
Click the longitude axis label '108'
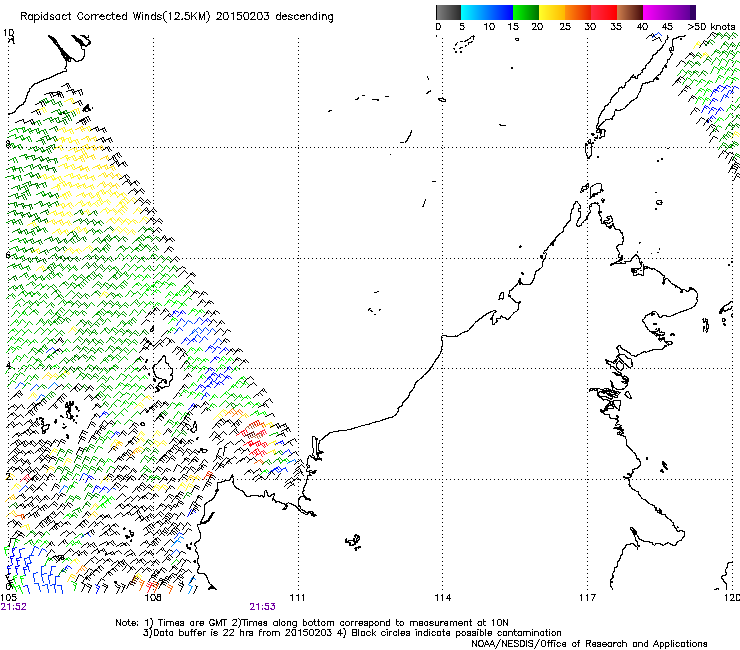[153, 598]
